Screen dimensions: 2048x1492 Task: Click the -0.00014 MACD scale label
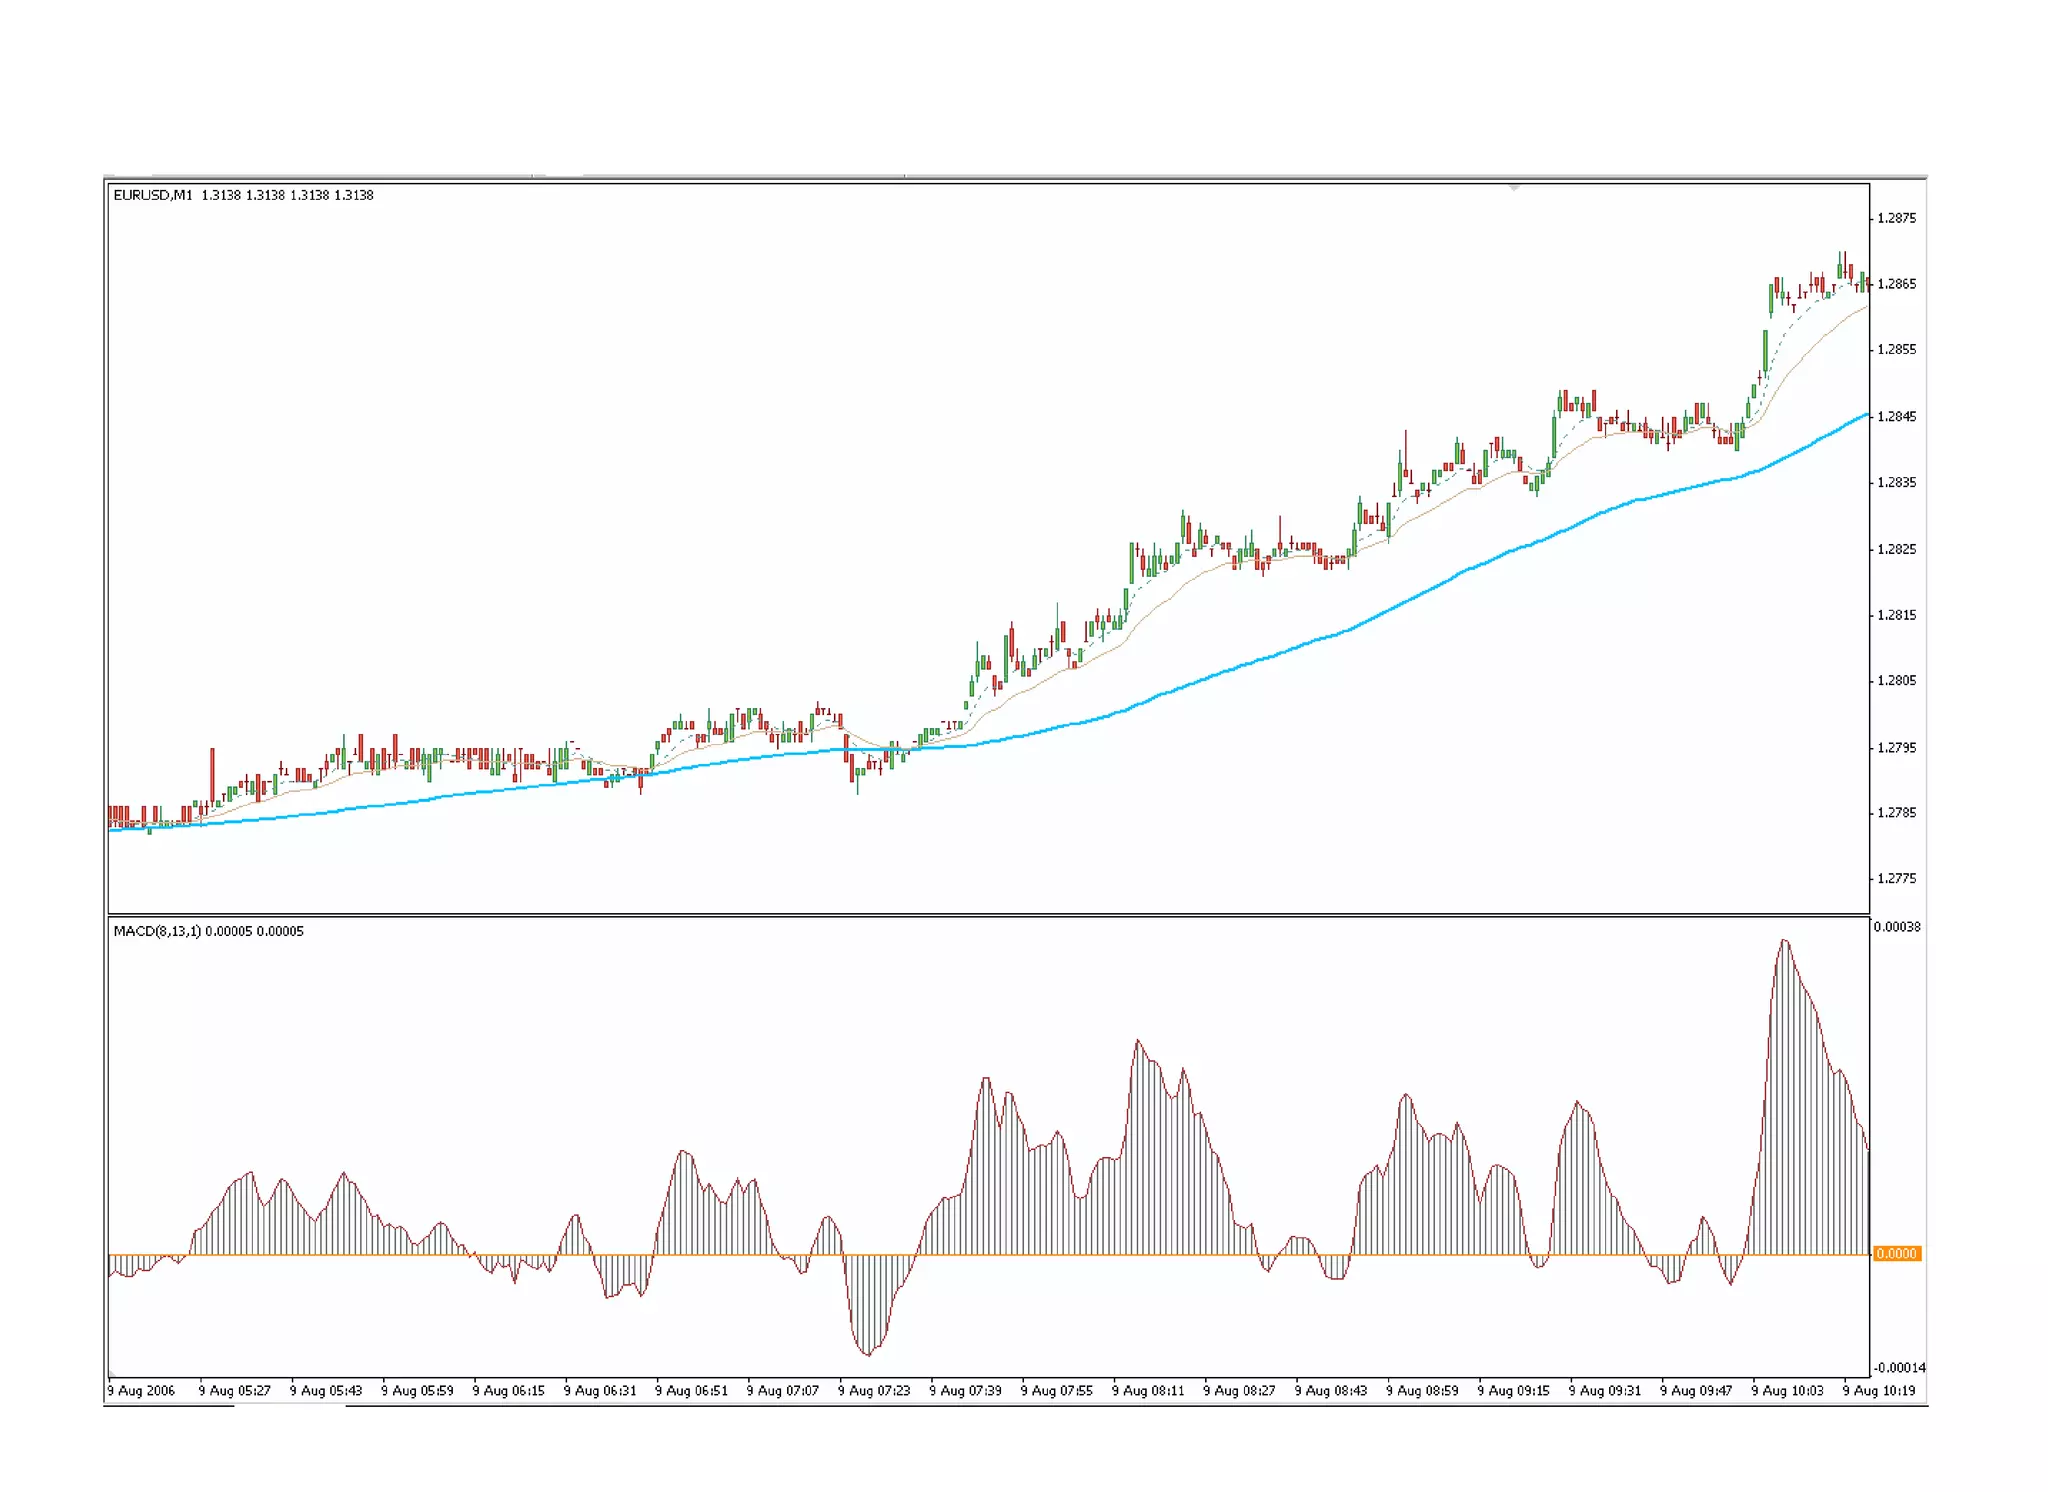tap(1898, 1367)
